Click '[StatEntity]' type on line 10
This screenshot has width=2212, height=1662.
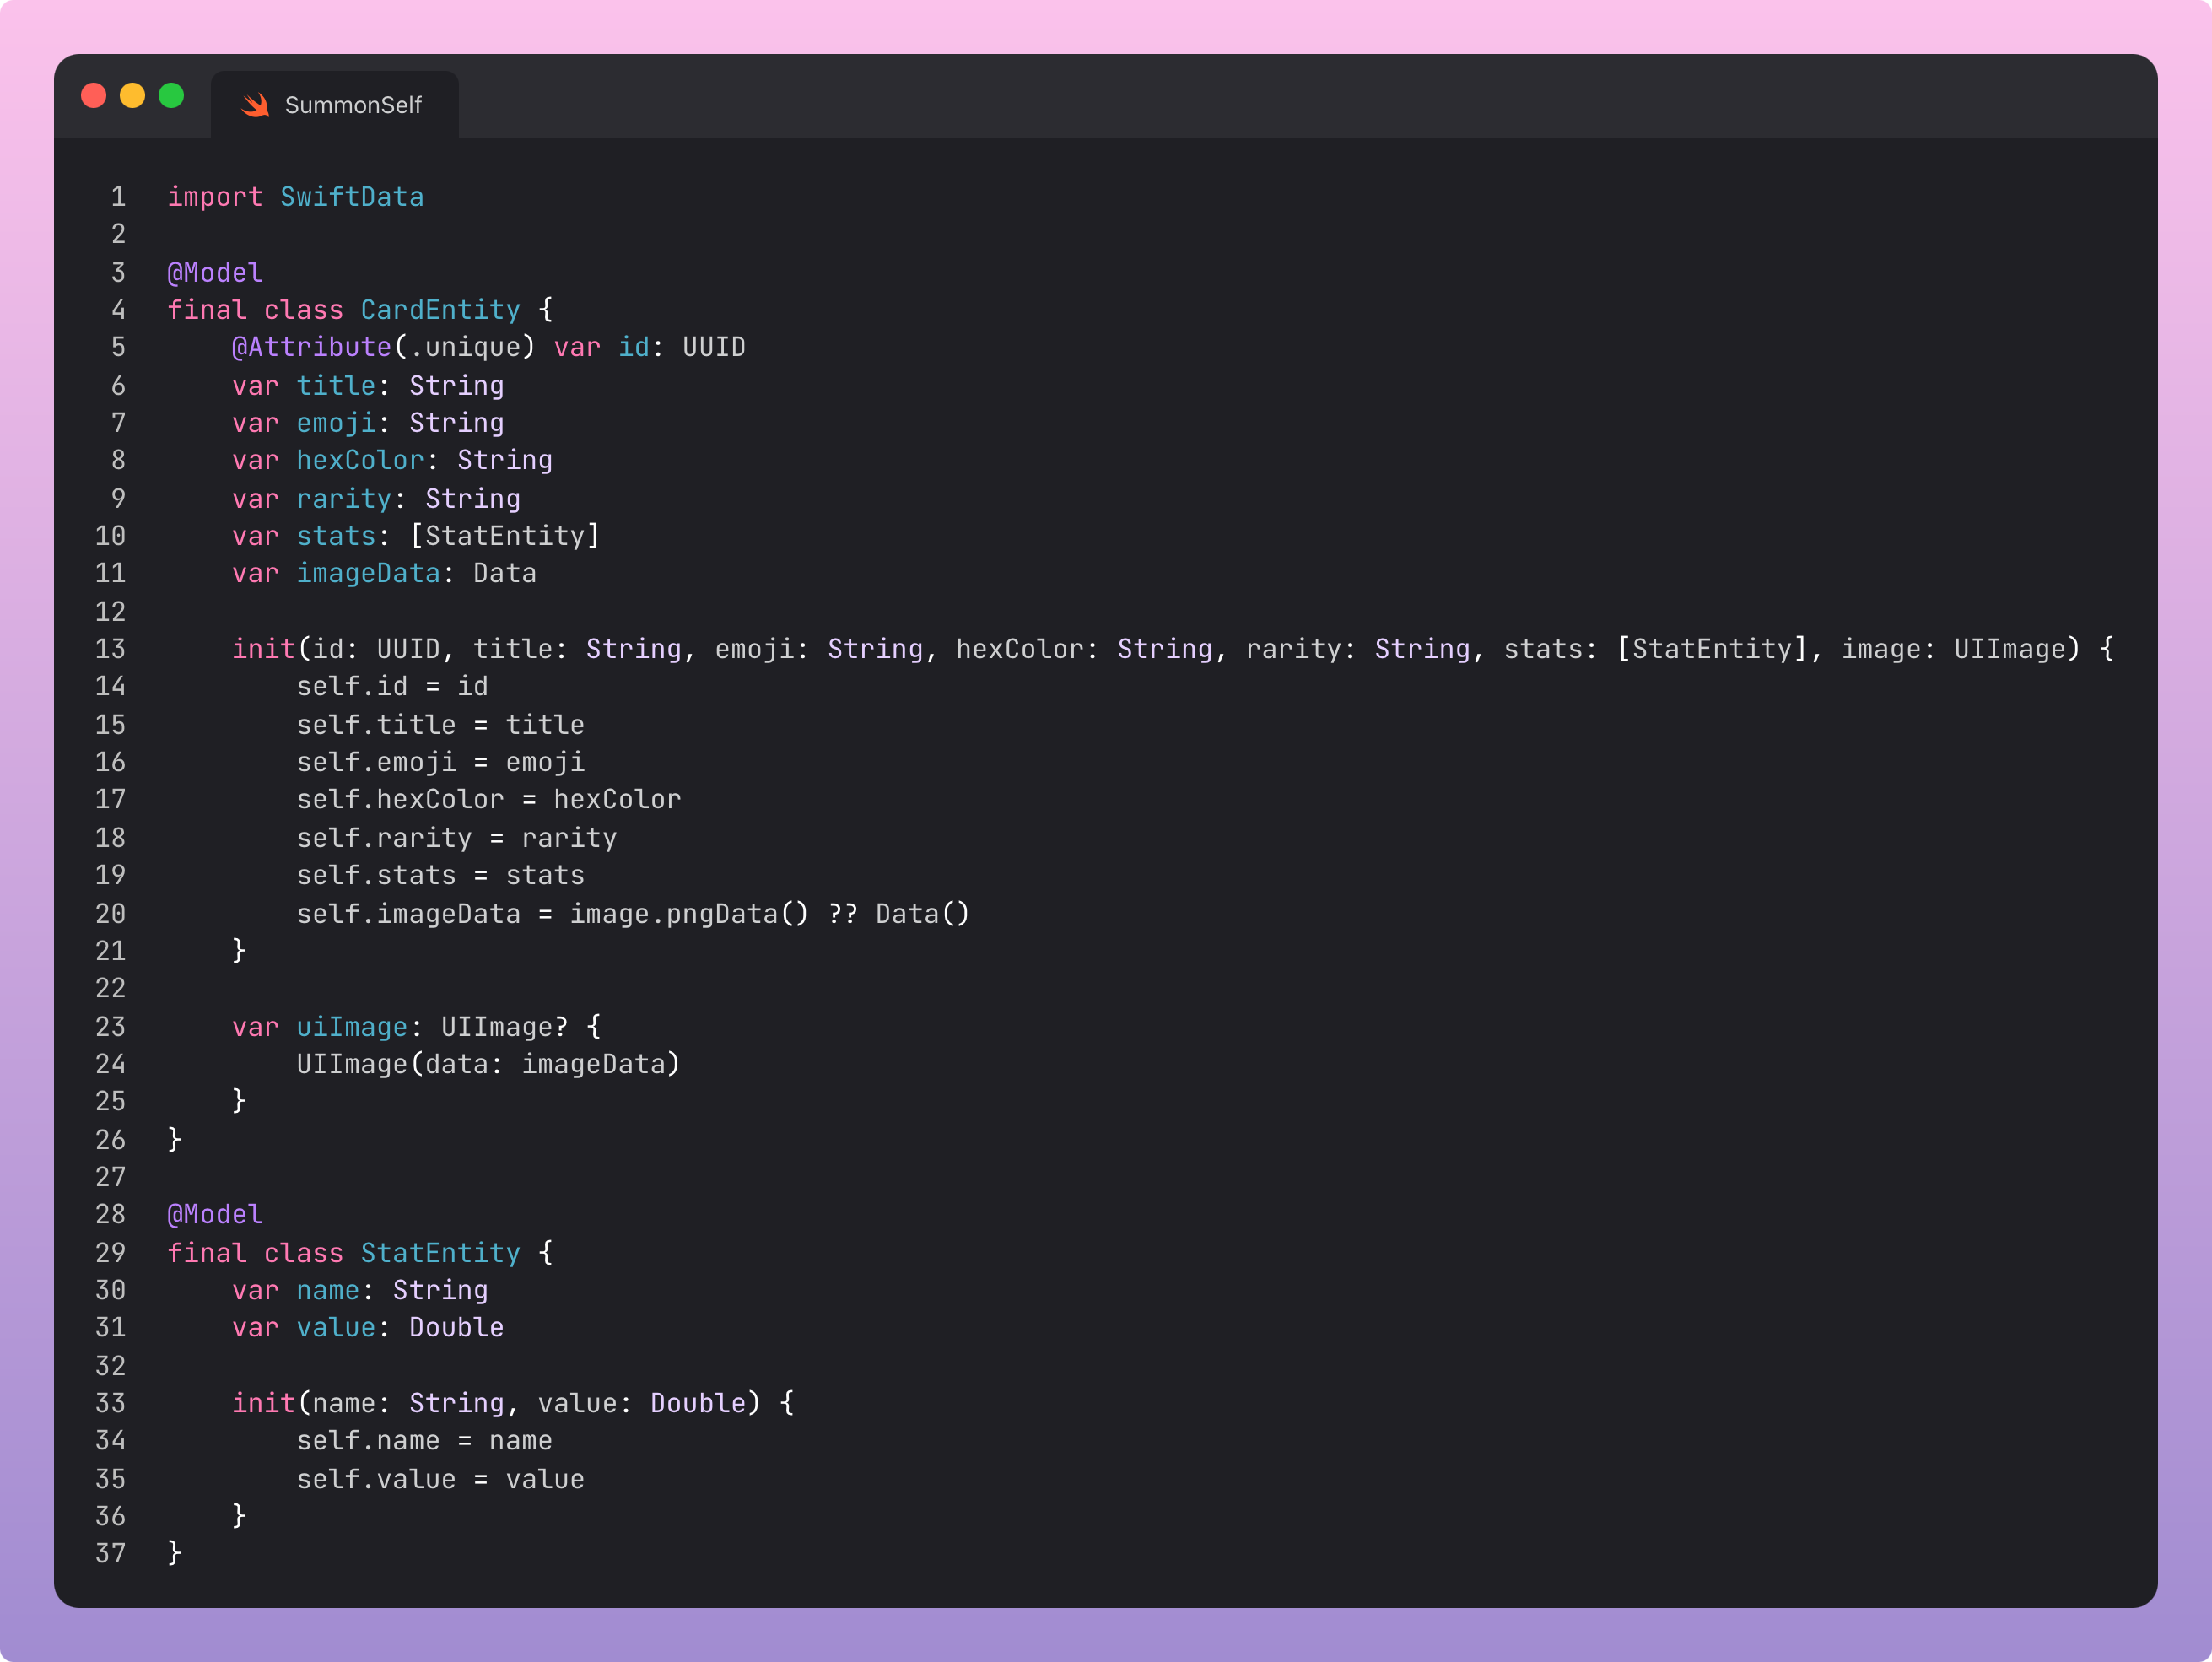[x=505, y=536]
